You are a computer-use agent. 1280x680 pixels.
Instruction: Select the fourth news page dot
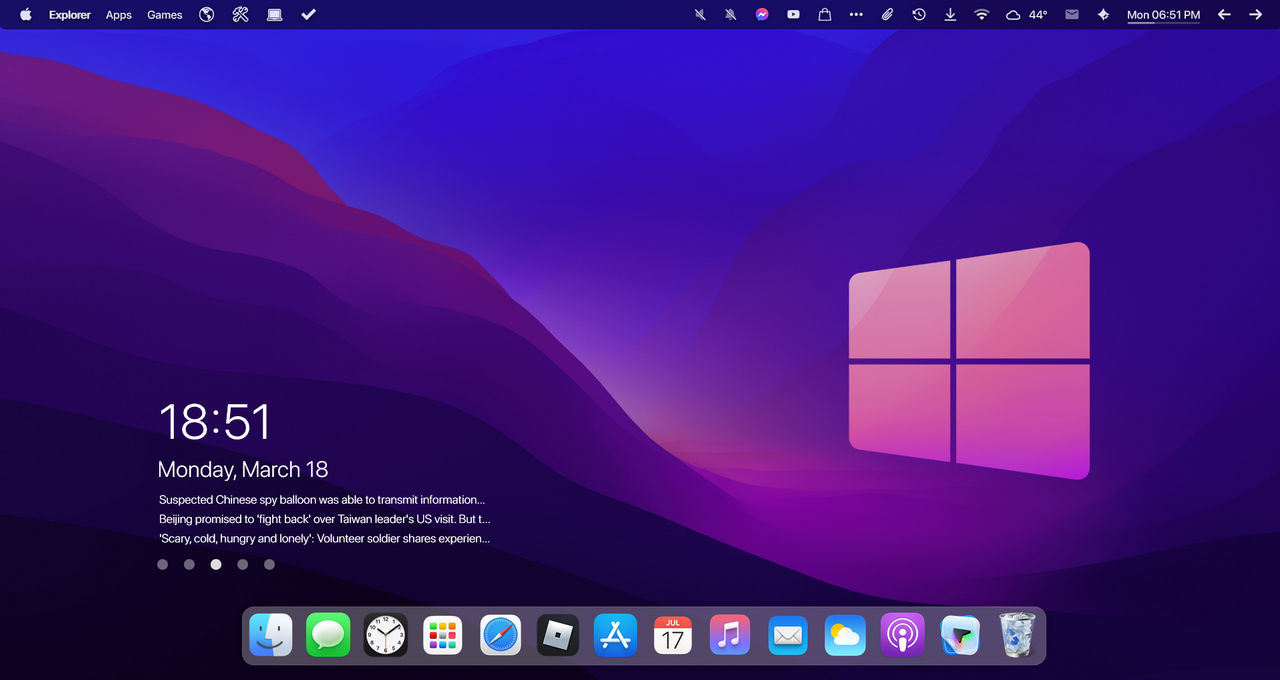tap(242, 564)
